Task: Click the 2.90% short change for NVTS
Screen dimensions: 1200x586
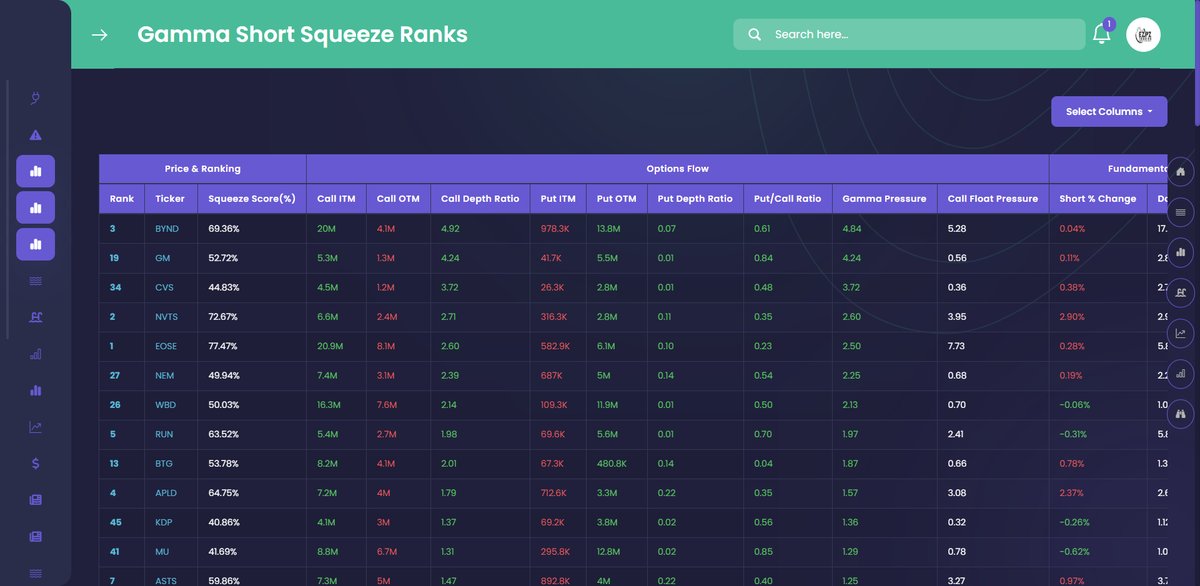Action: click(x=1073, y=317)
